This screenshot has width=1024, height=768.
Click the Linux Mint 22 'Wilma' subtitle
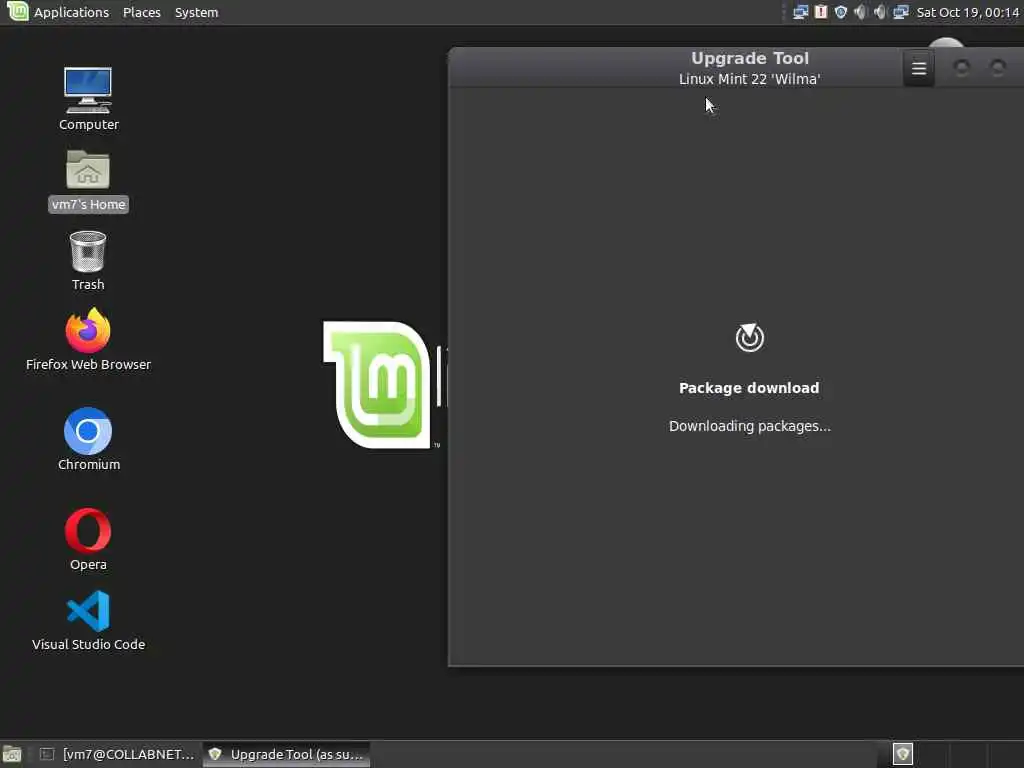[x=750, y=79]
